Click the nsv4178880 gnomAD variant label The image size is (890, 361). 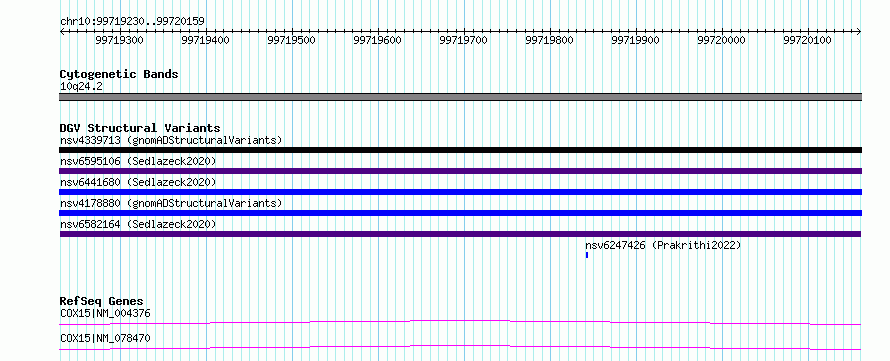tap(171, 203)
